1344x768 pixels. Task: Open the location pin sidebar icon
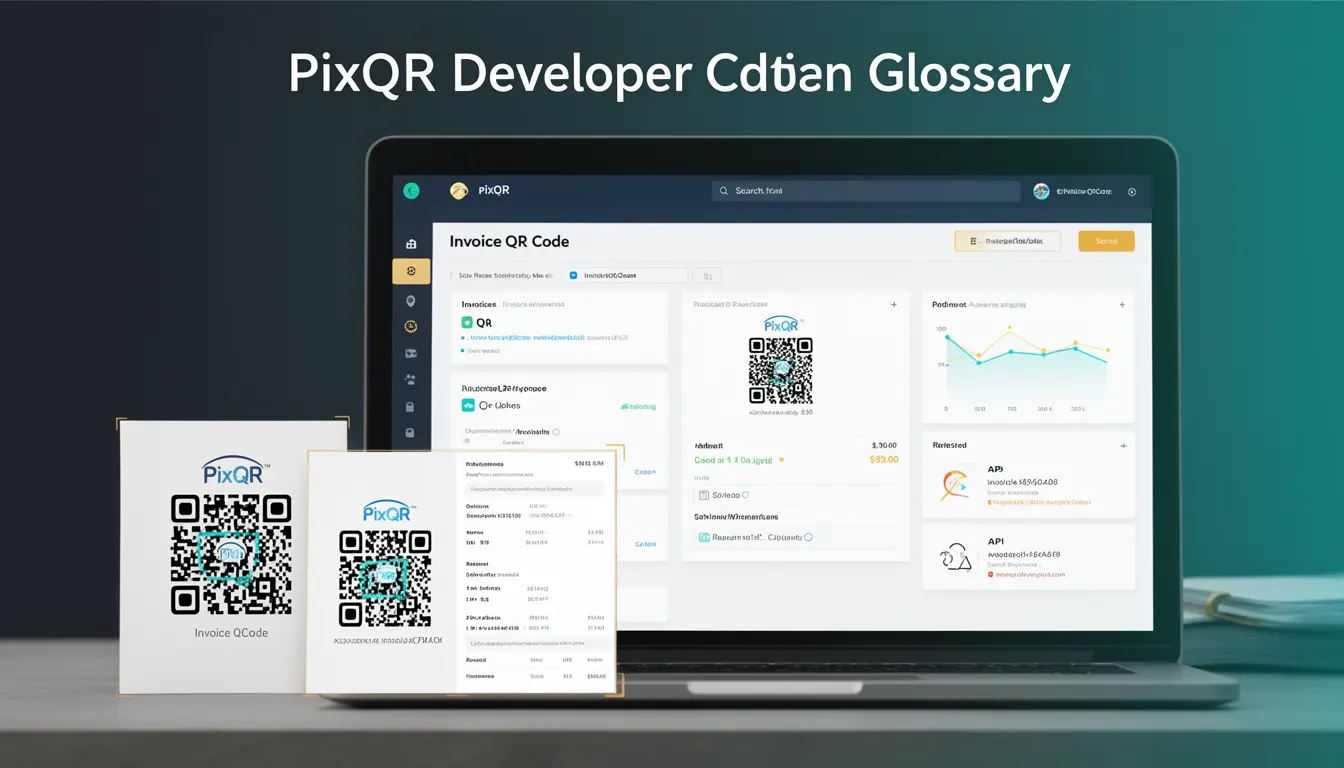coord(410,300)
